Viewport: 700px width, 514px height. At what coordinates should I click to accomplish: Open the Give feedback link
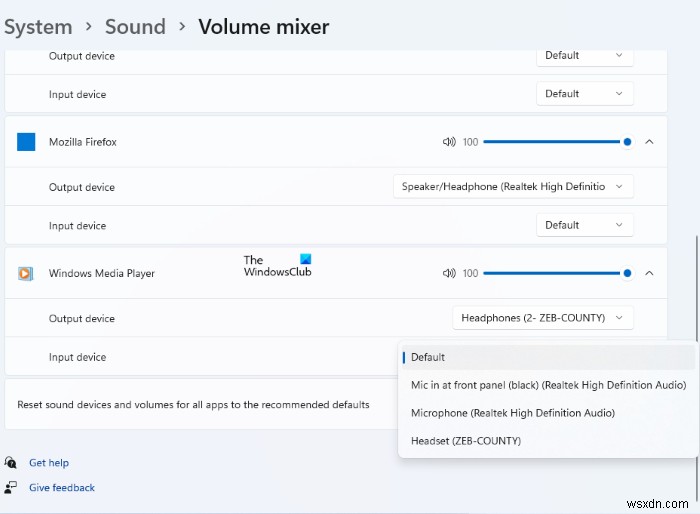point(62,488)
